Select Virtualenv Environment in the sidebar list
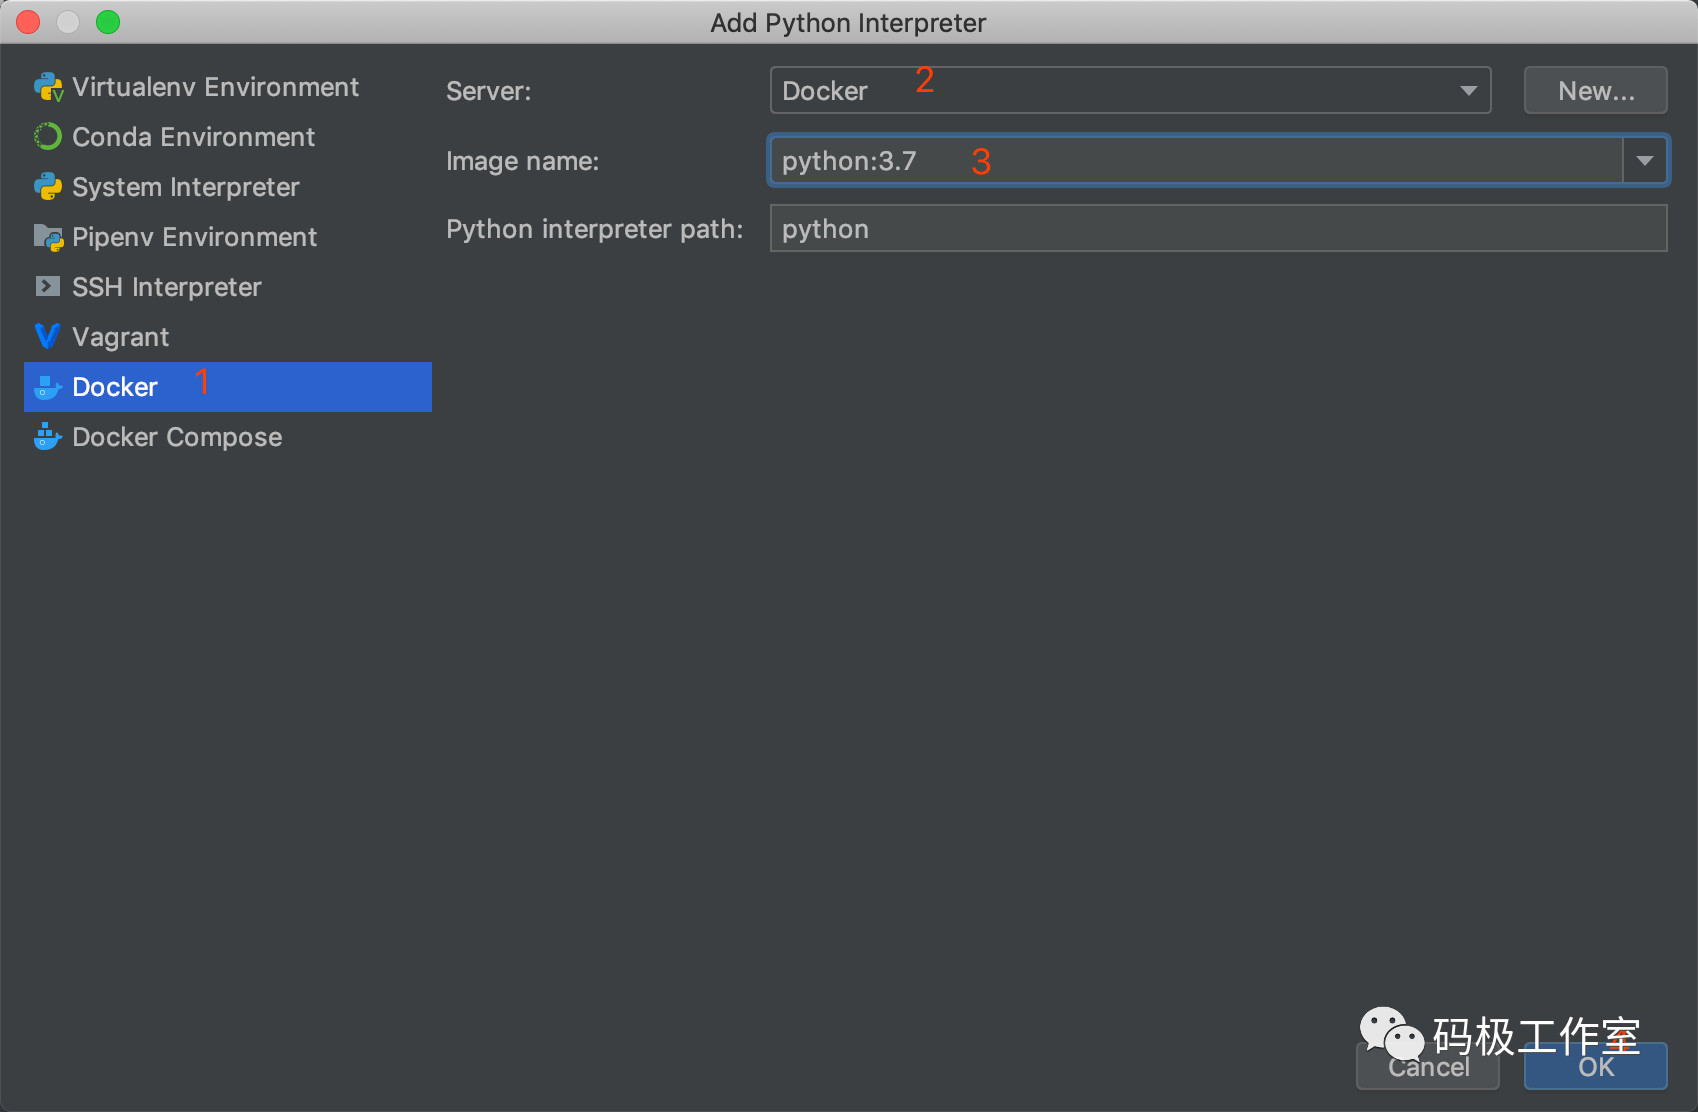The height and width of the screenshot is (1112, 1698). coord(215,87)
